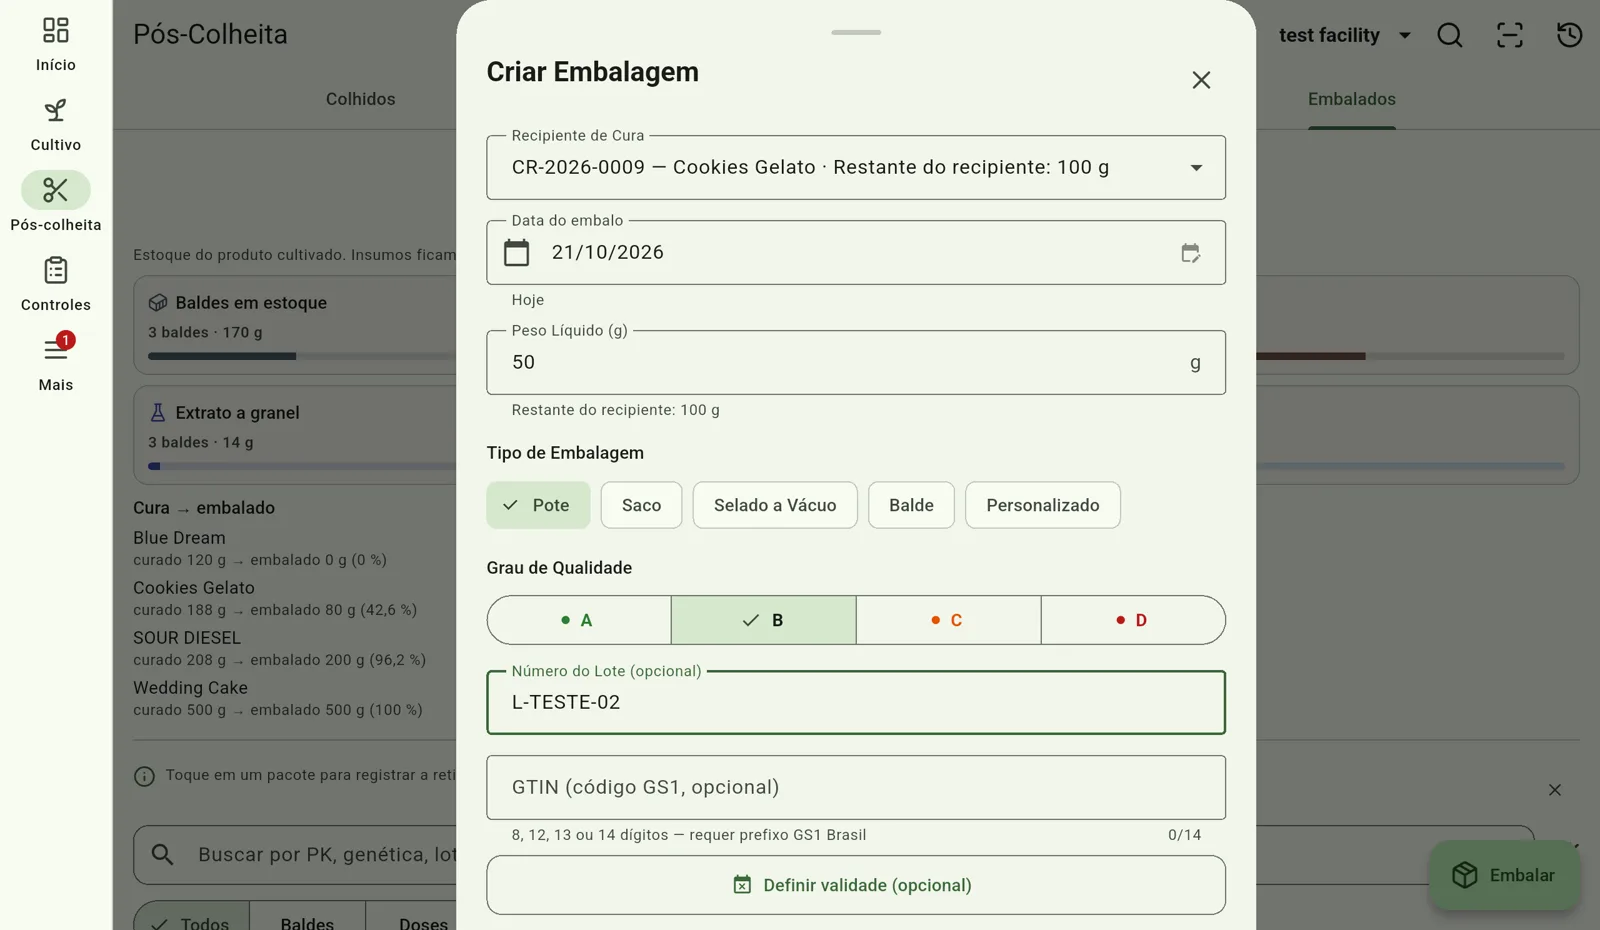Open the Mais menu with notification badge

click(56, 350)
